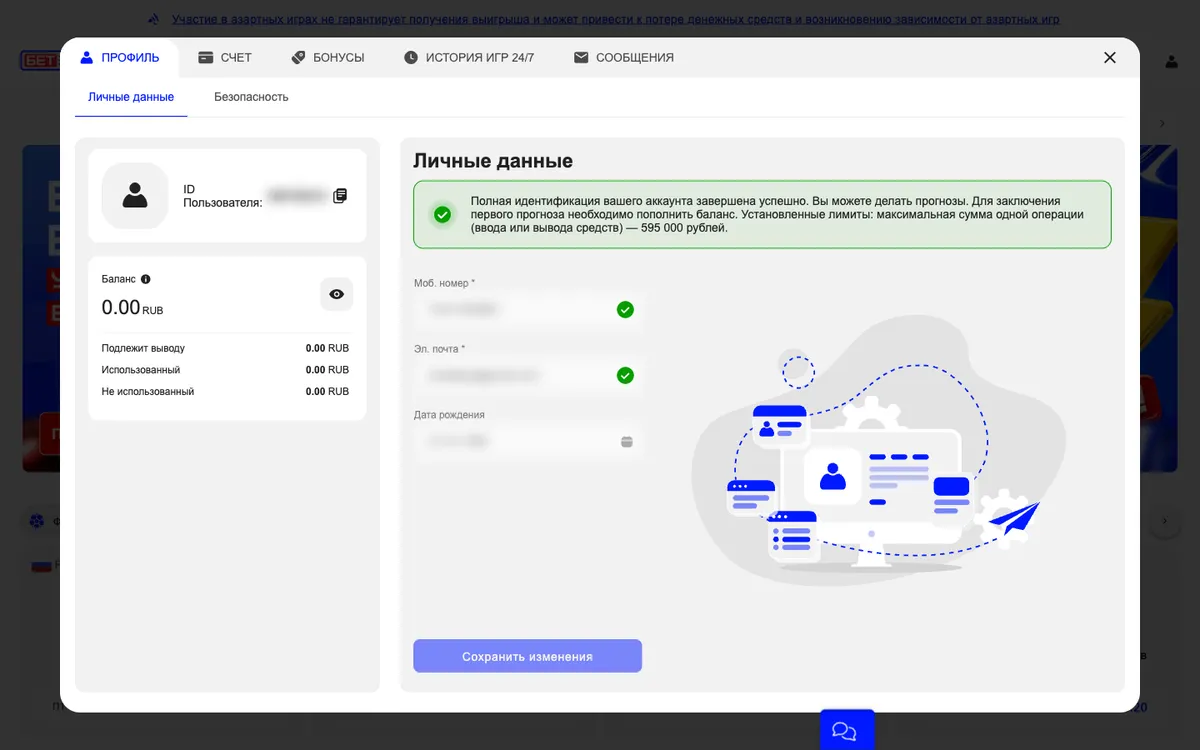Copy the user ID with copy icon
This screenshot has width=1200, height=750.
coord(340,195)
